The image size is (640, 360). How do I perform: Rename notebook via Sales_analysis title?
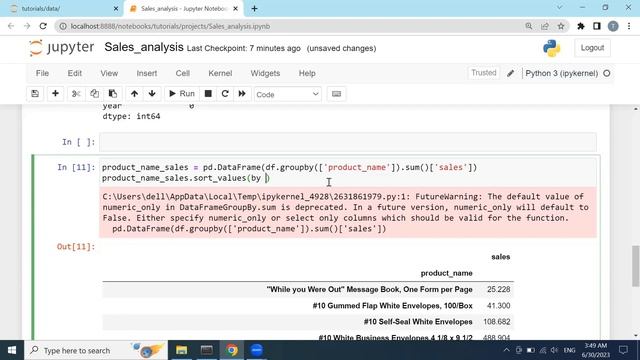click(144, 47)
